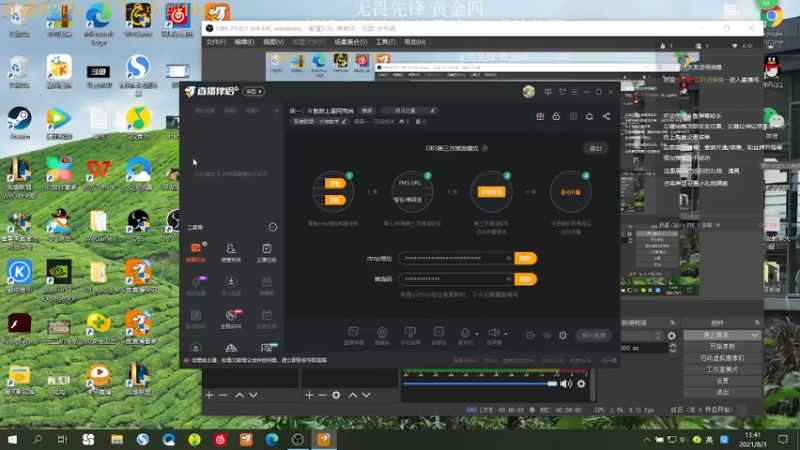Show hidden system tray icons
The width and height of the screenshot is (800, 450).
click(646, 440)
